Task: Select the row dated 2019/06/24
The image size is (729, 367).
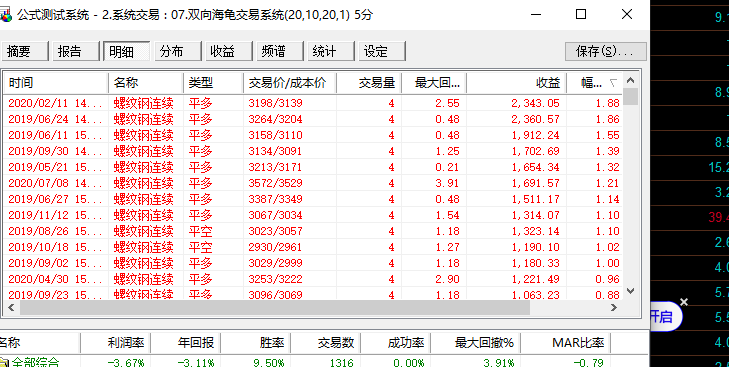Action: pos(314,119)
